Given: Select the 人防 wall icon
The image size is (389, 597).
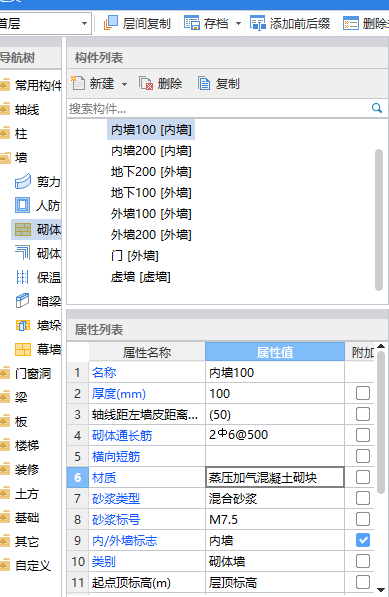Looking at the screenshot, I should click(22, 205).
